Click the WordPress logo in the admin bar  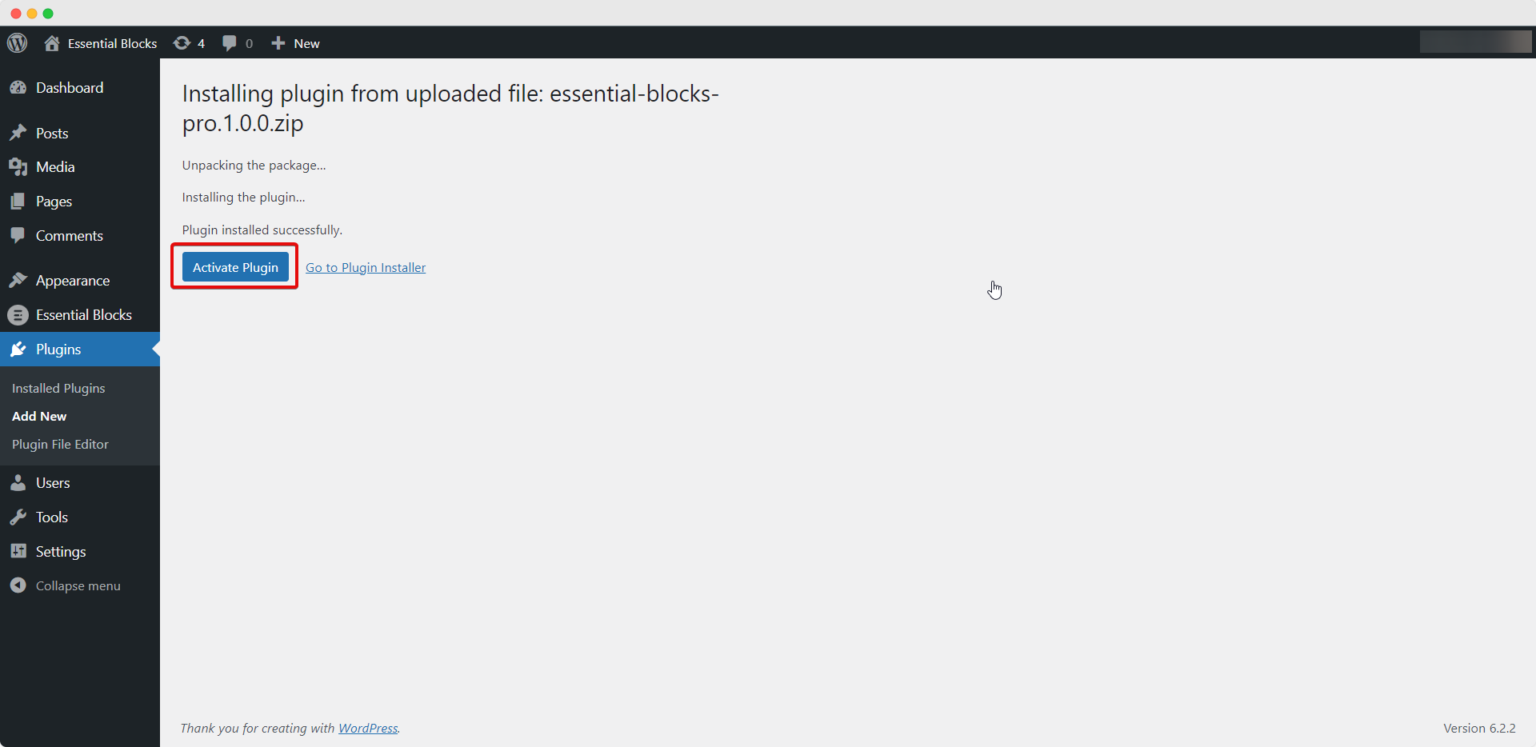16,42
